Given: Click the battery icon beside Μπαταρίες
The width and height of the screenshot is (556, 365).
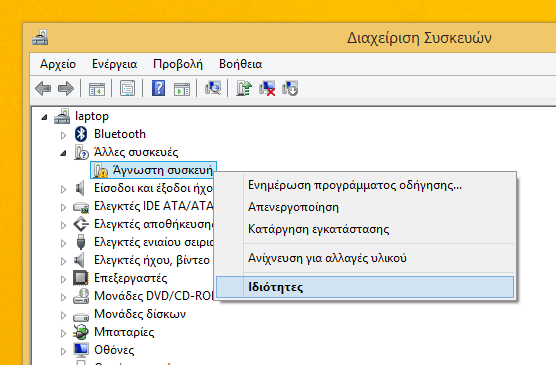Looking at the screenshot, I should [81, 332].
